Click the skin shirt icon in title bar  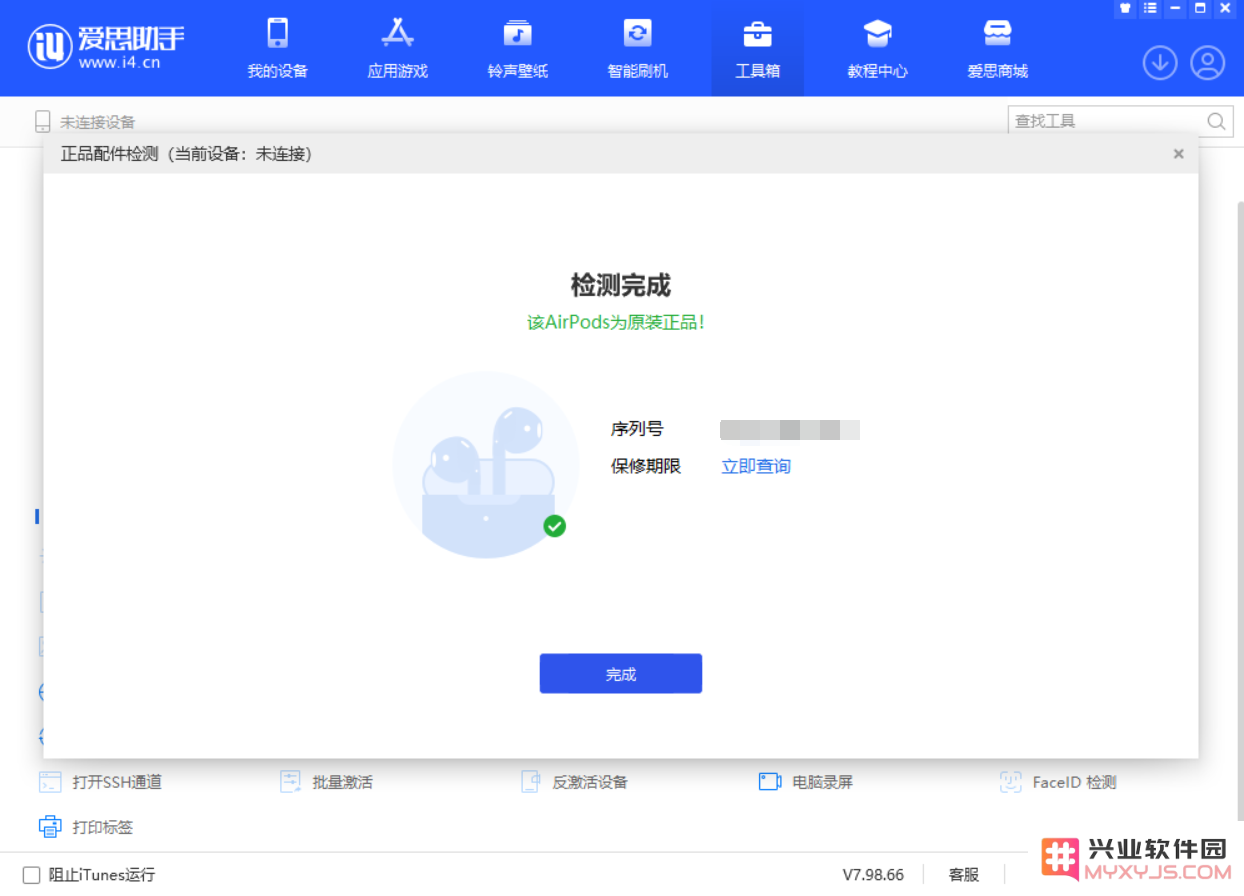(1125, 8)
